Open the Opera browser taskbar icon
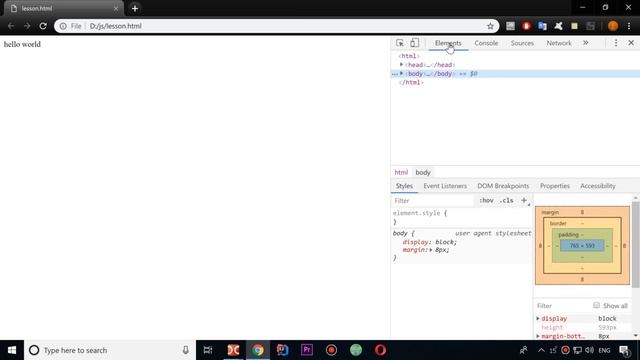This screenshot has width=640, height=360. pyautogui.click(x=380, y=350)
